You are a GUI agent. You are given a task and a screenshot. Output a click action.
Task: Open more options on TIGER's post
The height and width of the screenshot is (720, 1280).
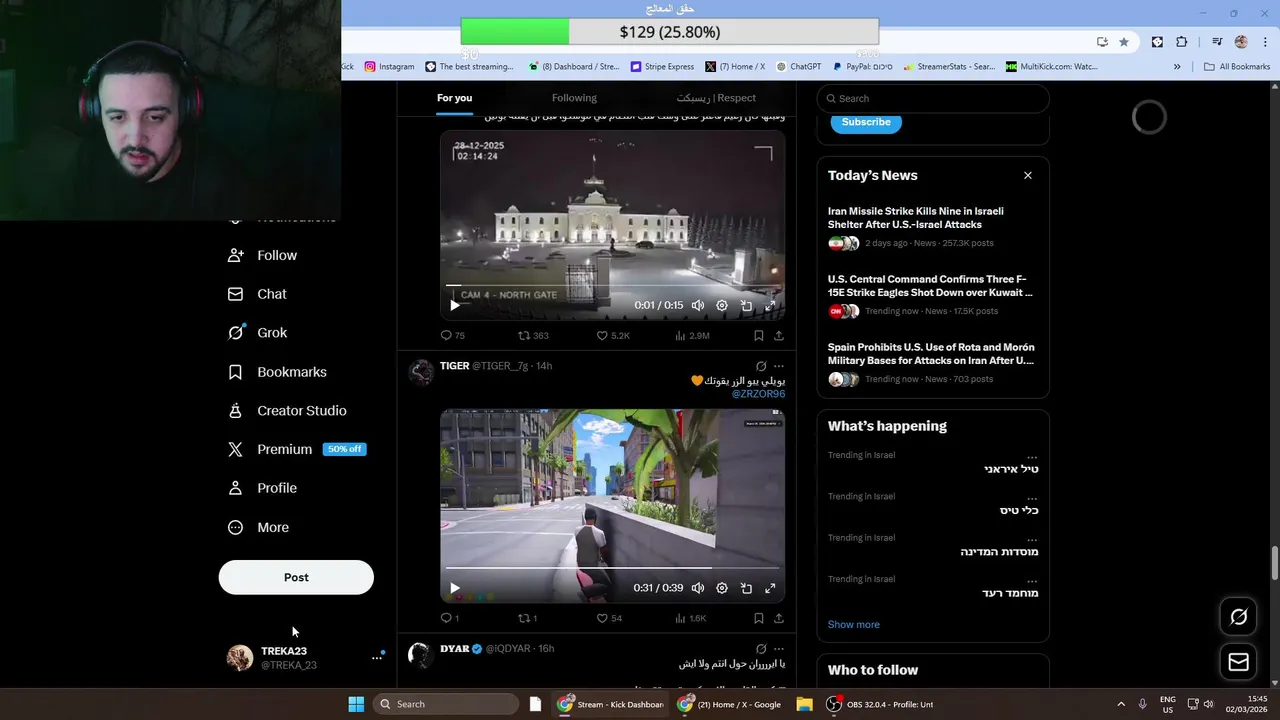tap(779, 366)
